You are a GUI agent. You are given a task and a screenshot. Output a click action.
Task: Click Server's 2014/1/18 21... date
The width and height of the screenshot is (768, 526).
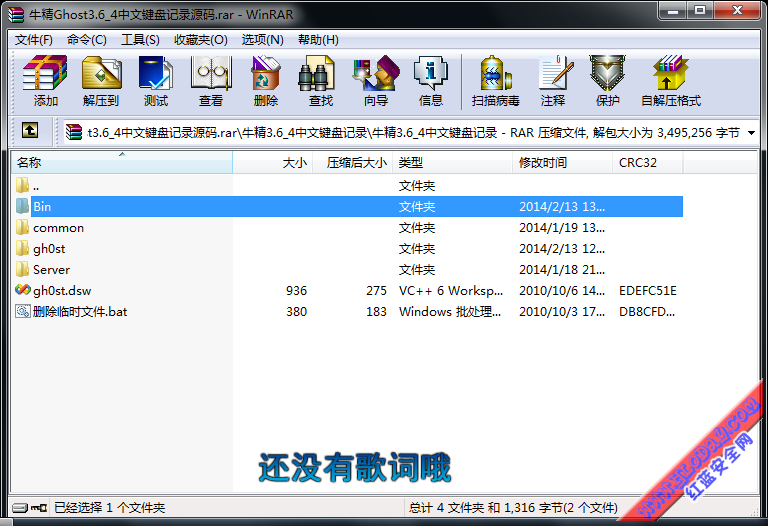point(562,270)
